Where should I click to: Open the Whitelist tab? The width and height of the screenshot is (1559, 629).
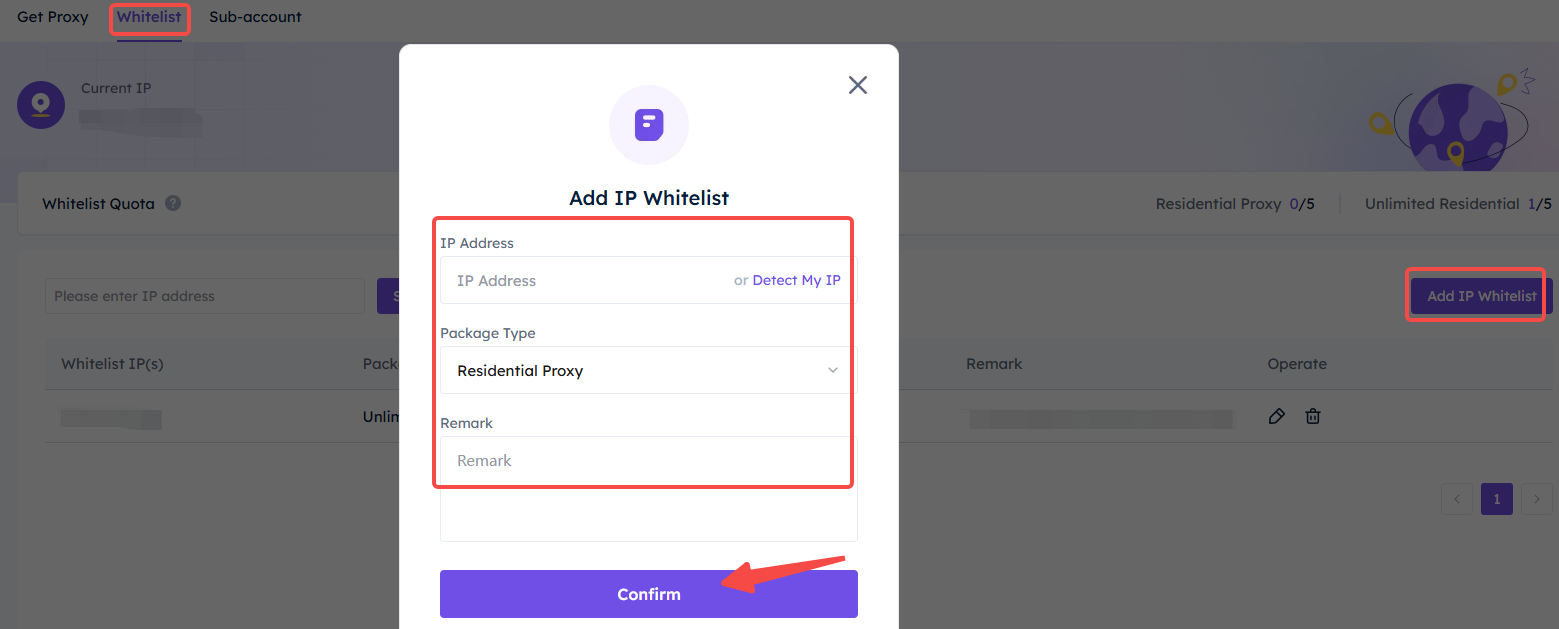149,17
